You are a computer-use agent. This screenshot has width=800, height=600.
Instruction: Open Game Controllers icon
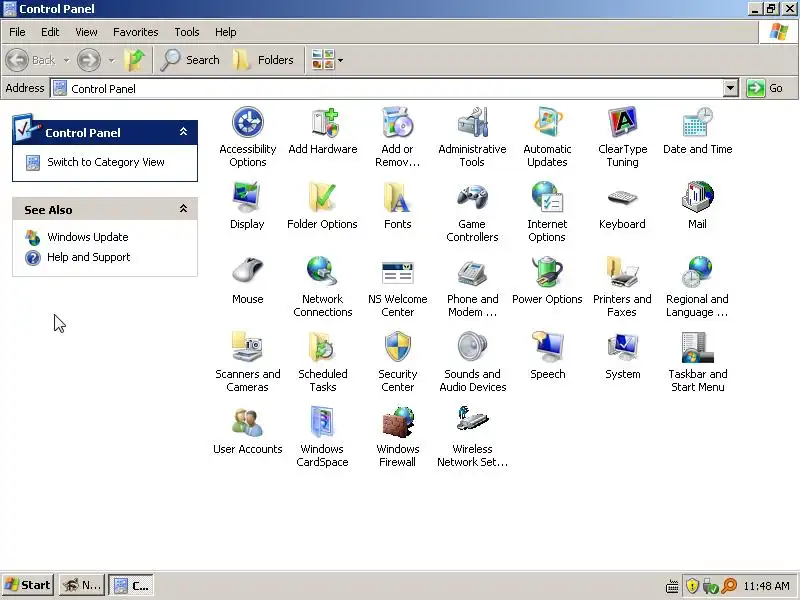(x=472, y=198)
